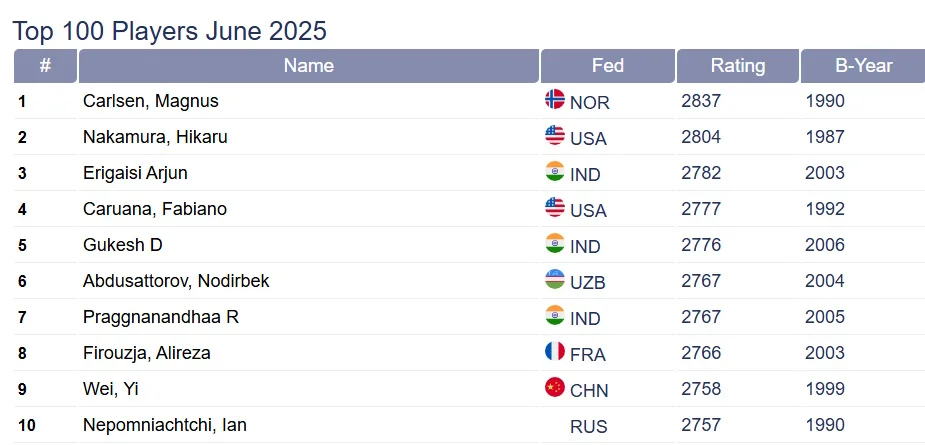
Task: Click Norway flag icon beside Carlsen
Action: [555, 99]
